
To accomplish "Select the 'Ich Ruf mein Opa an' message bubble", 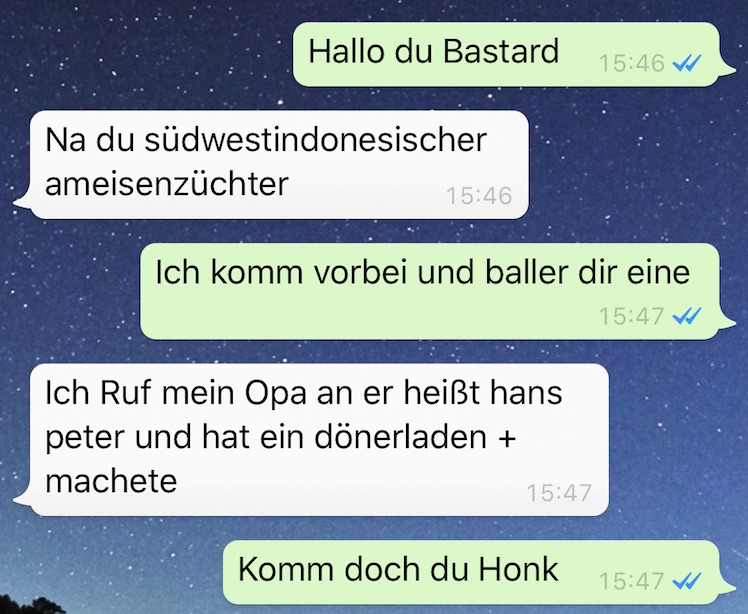I will coord(315,439).
